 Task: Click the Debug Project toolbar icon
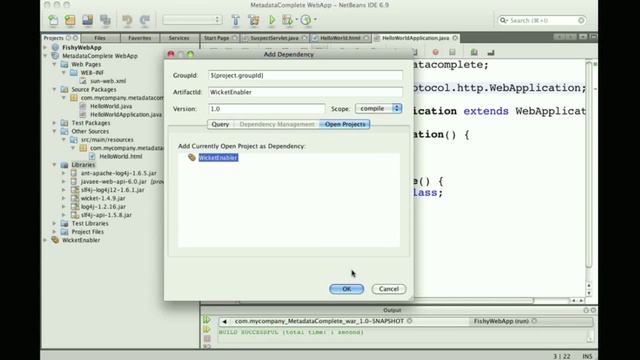click(x=288, y=20)
